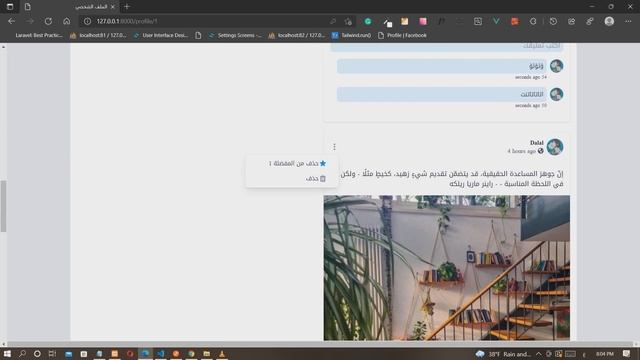
Task: Open the browser history icon
Action: pyautogui.click(x=553, y=21)
